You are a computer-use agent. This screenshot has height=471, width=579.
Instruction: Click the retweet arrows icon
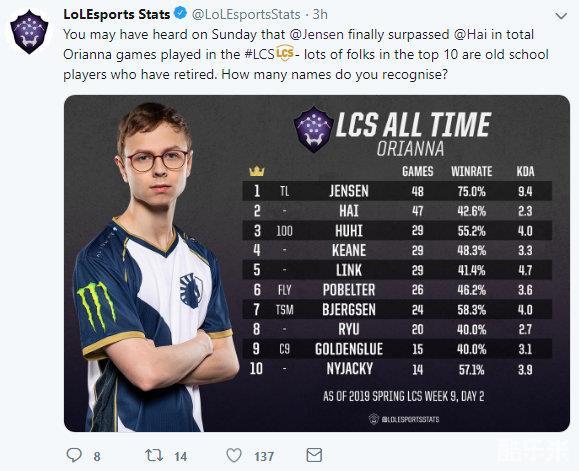click(154, 455)
